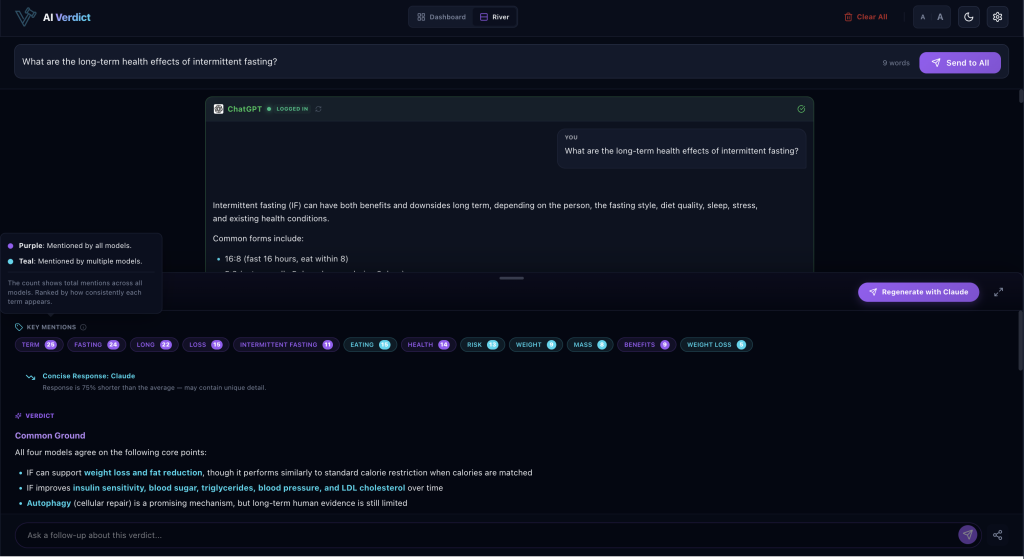The height and width of the screenshot is (559, 1024).
Task: Click the 9 words counter
Action: click(x=896, y=63)
